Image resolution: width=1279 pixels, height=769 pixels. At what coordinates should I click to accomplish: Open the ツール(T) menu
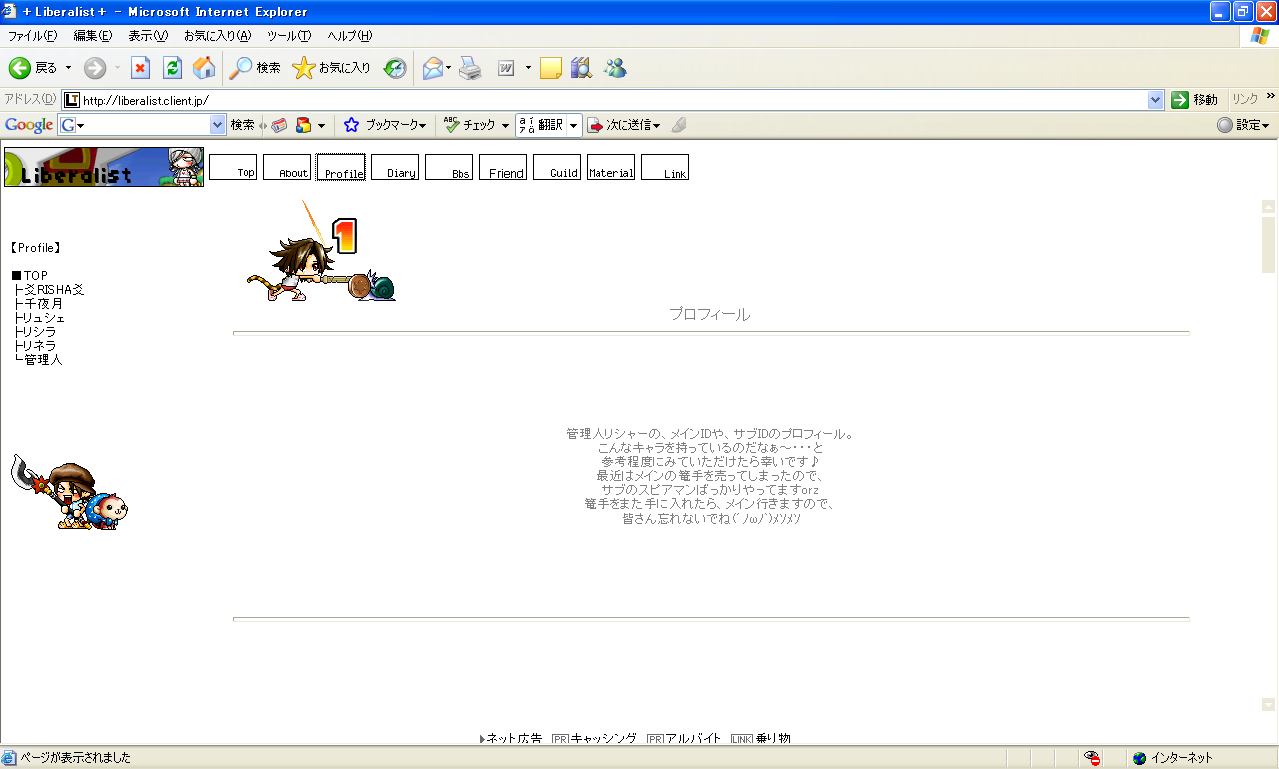289,36
